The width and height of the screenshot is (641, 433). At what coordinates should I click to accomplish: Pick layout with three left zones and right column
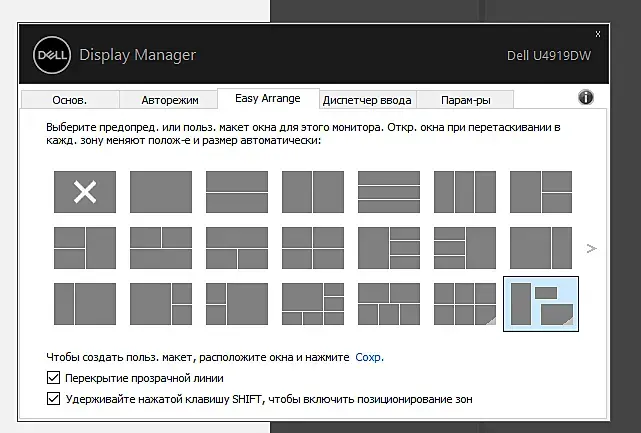(465, 248)
